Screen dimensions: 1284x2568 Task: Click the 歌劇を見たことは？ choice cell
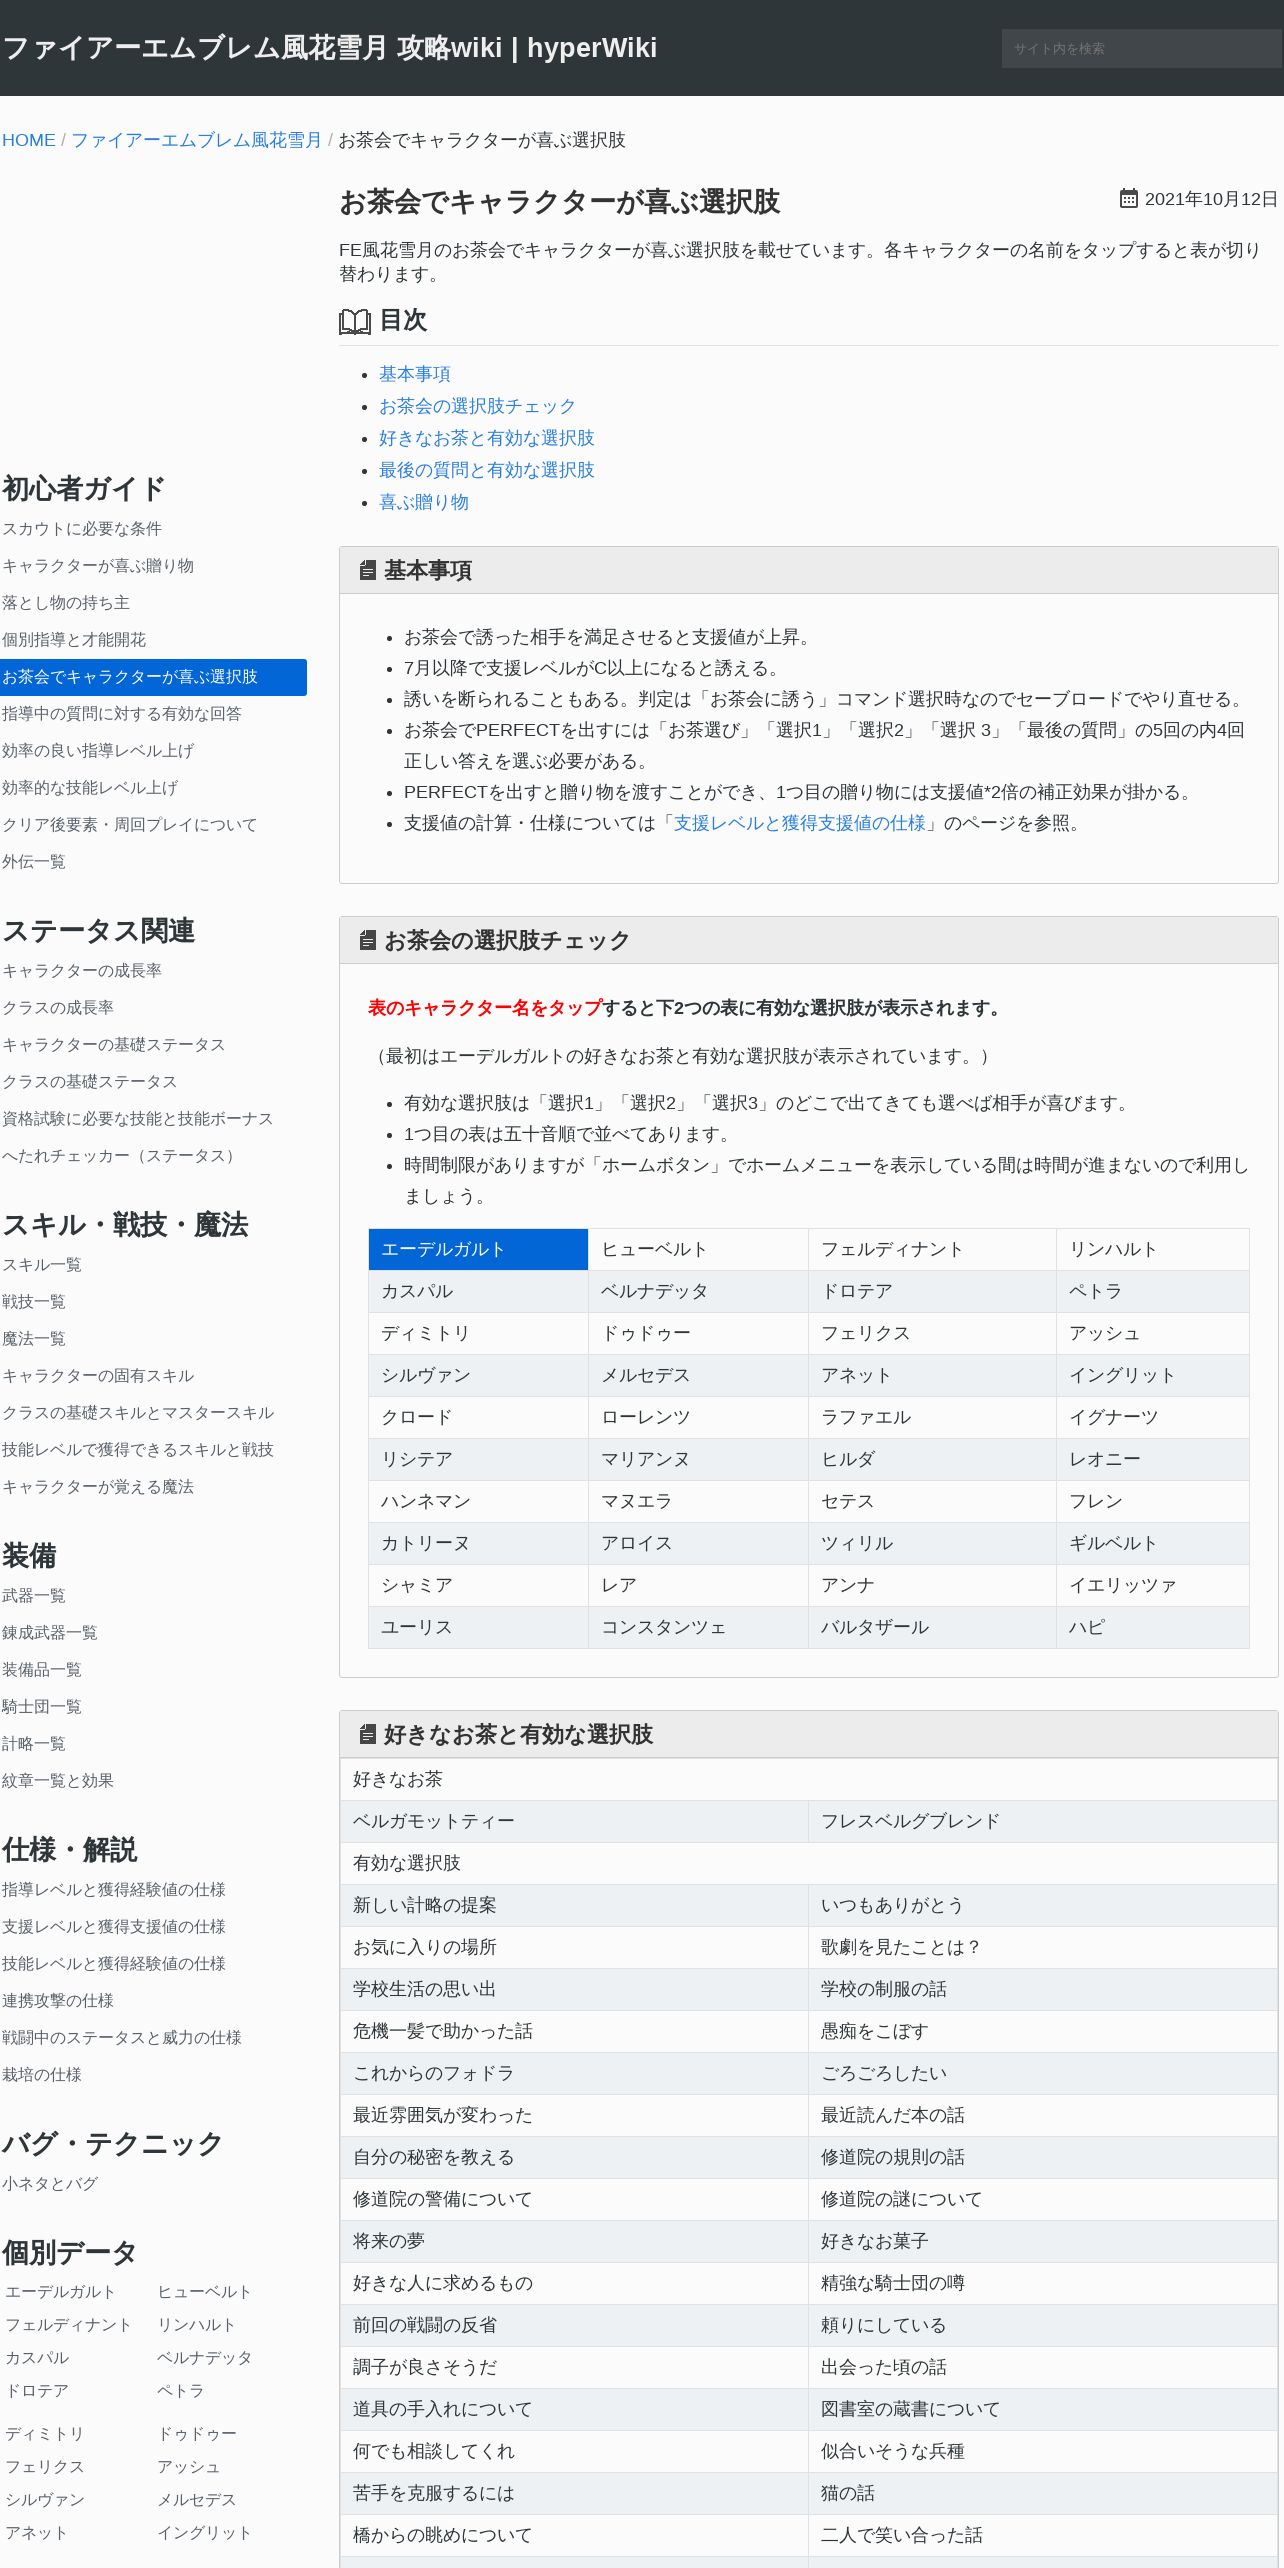click(x=1043, y=1948)
